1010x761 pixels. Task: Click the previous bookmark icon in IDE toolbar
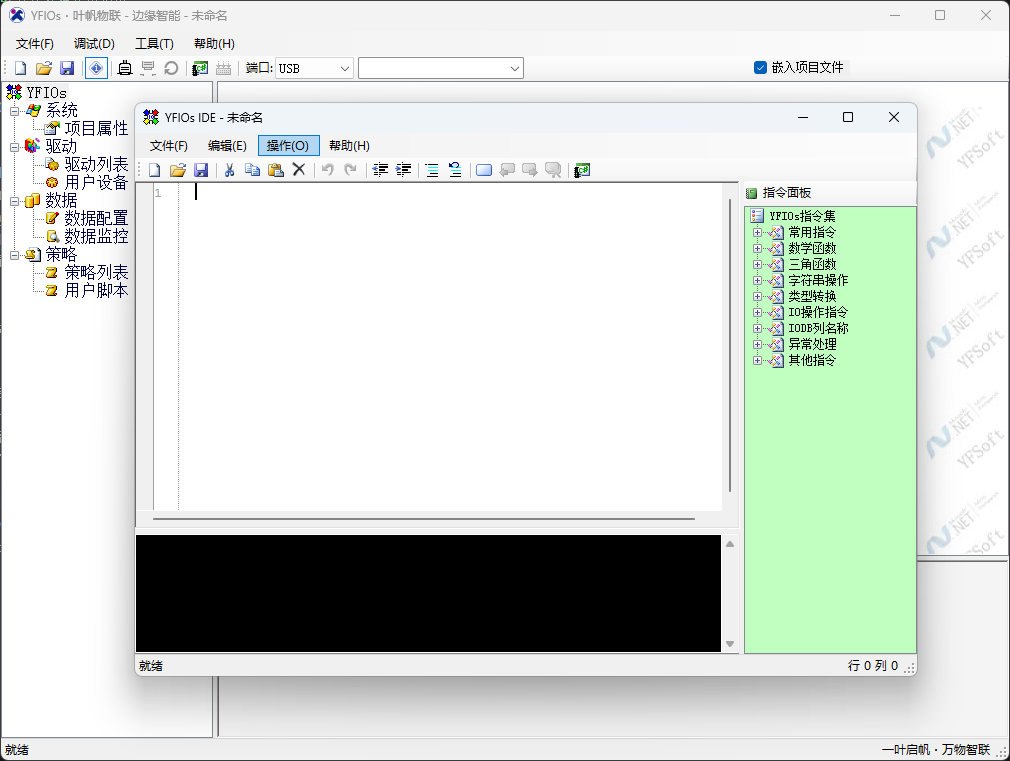[507, 170]
